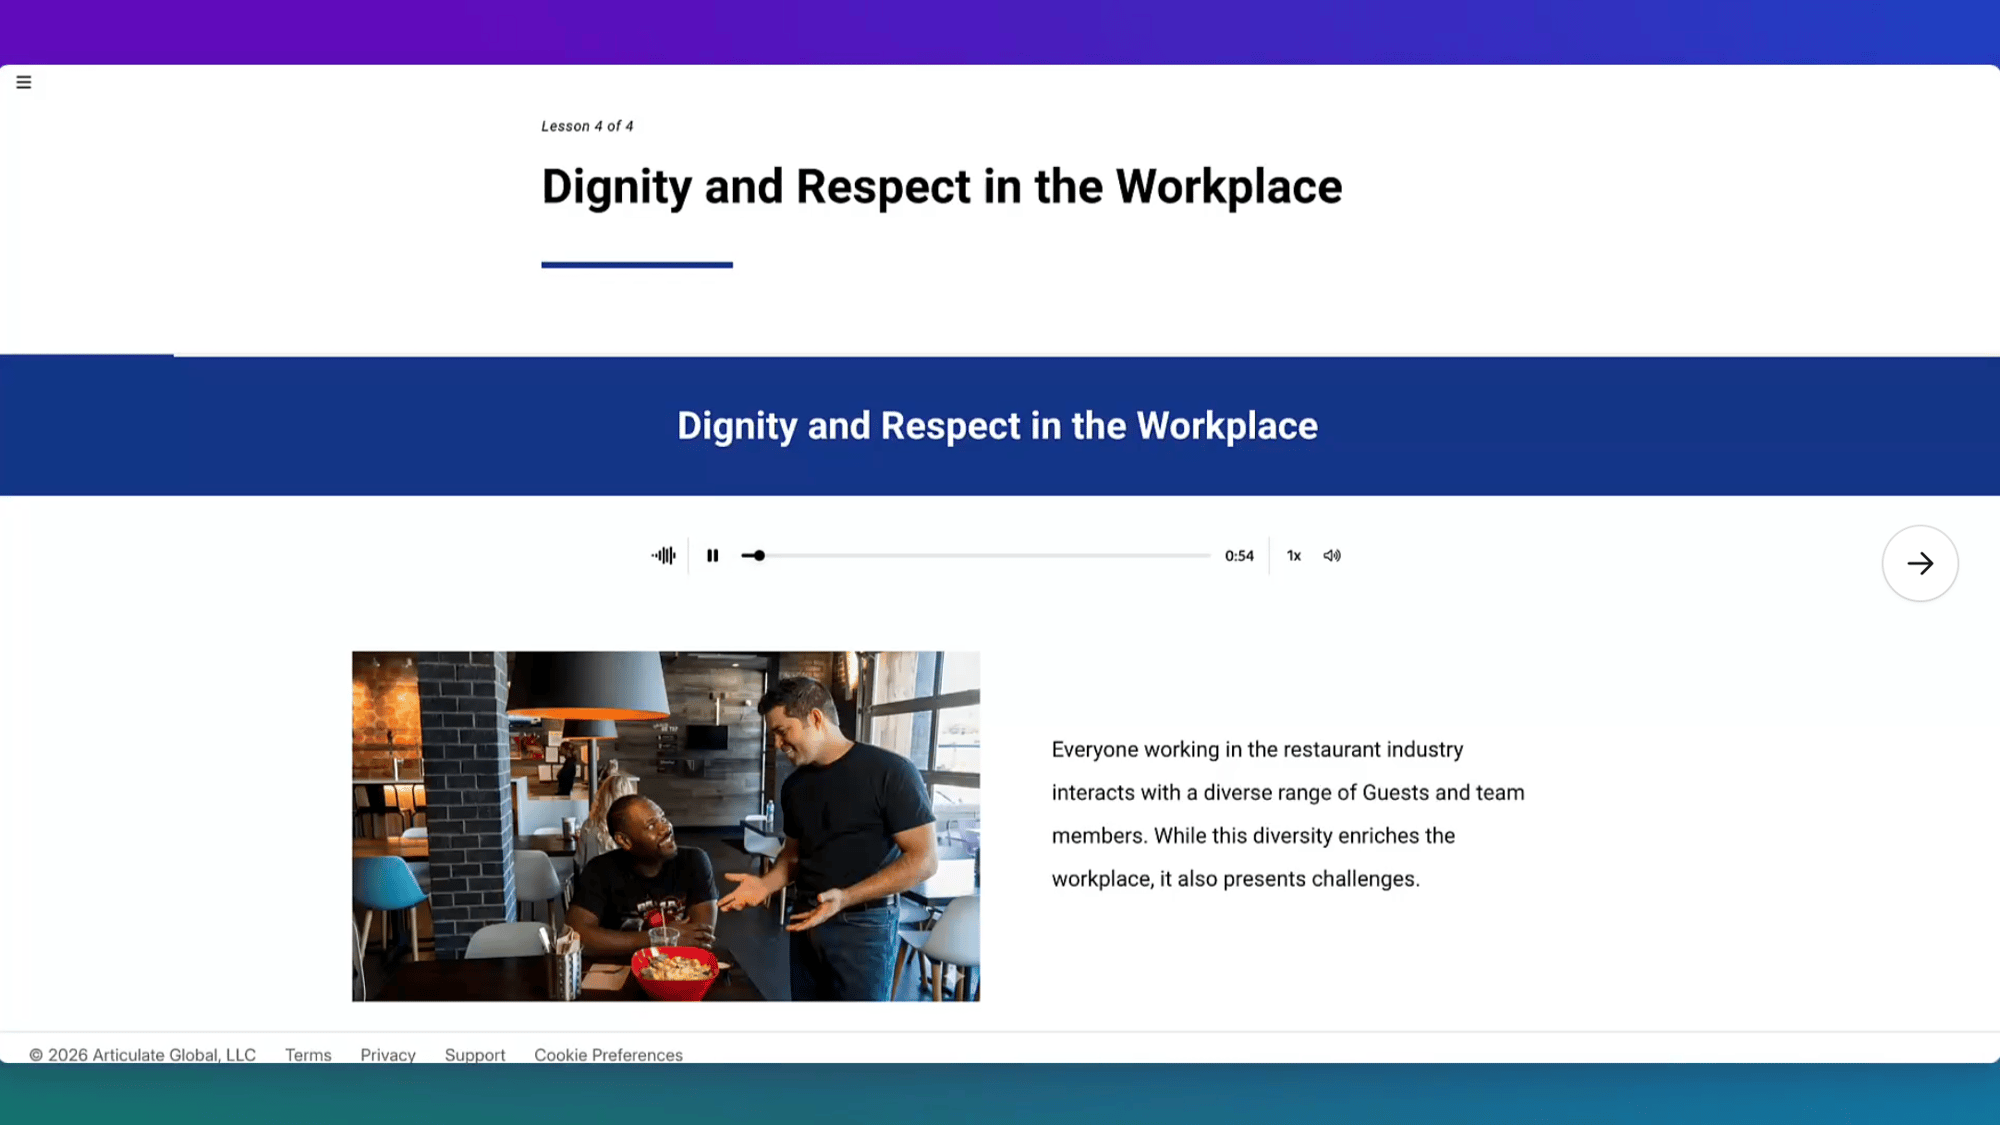Open the 1x playback speed selector
The image size is (2000, 1125).
pos(1293,555)
